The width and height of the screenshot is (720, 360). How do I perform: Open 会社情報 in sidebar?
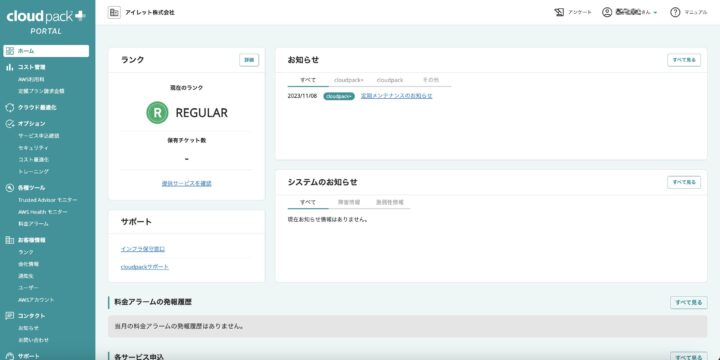[28, 264]
